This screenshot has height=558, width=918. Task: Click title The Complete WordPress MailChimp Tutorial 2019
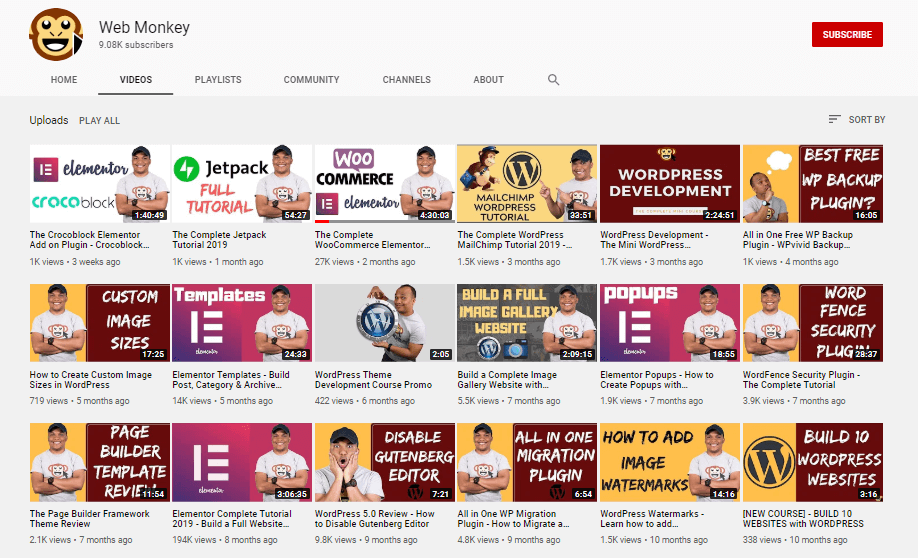click(x=515, y=239)
